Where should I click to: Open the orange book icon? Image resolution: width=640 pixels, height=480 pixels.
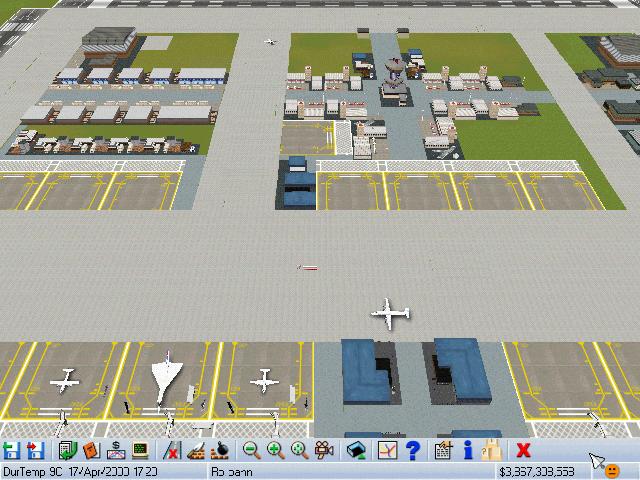90,451
